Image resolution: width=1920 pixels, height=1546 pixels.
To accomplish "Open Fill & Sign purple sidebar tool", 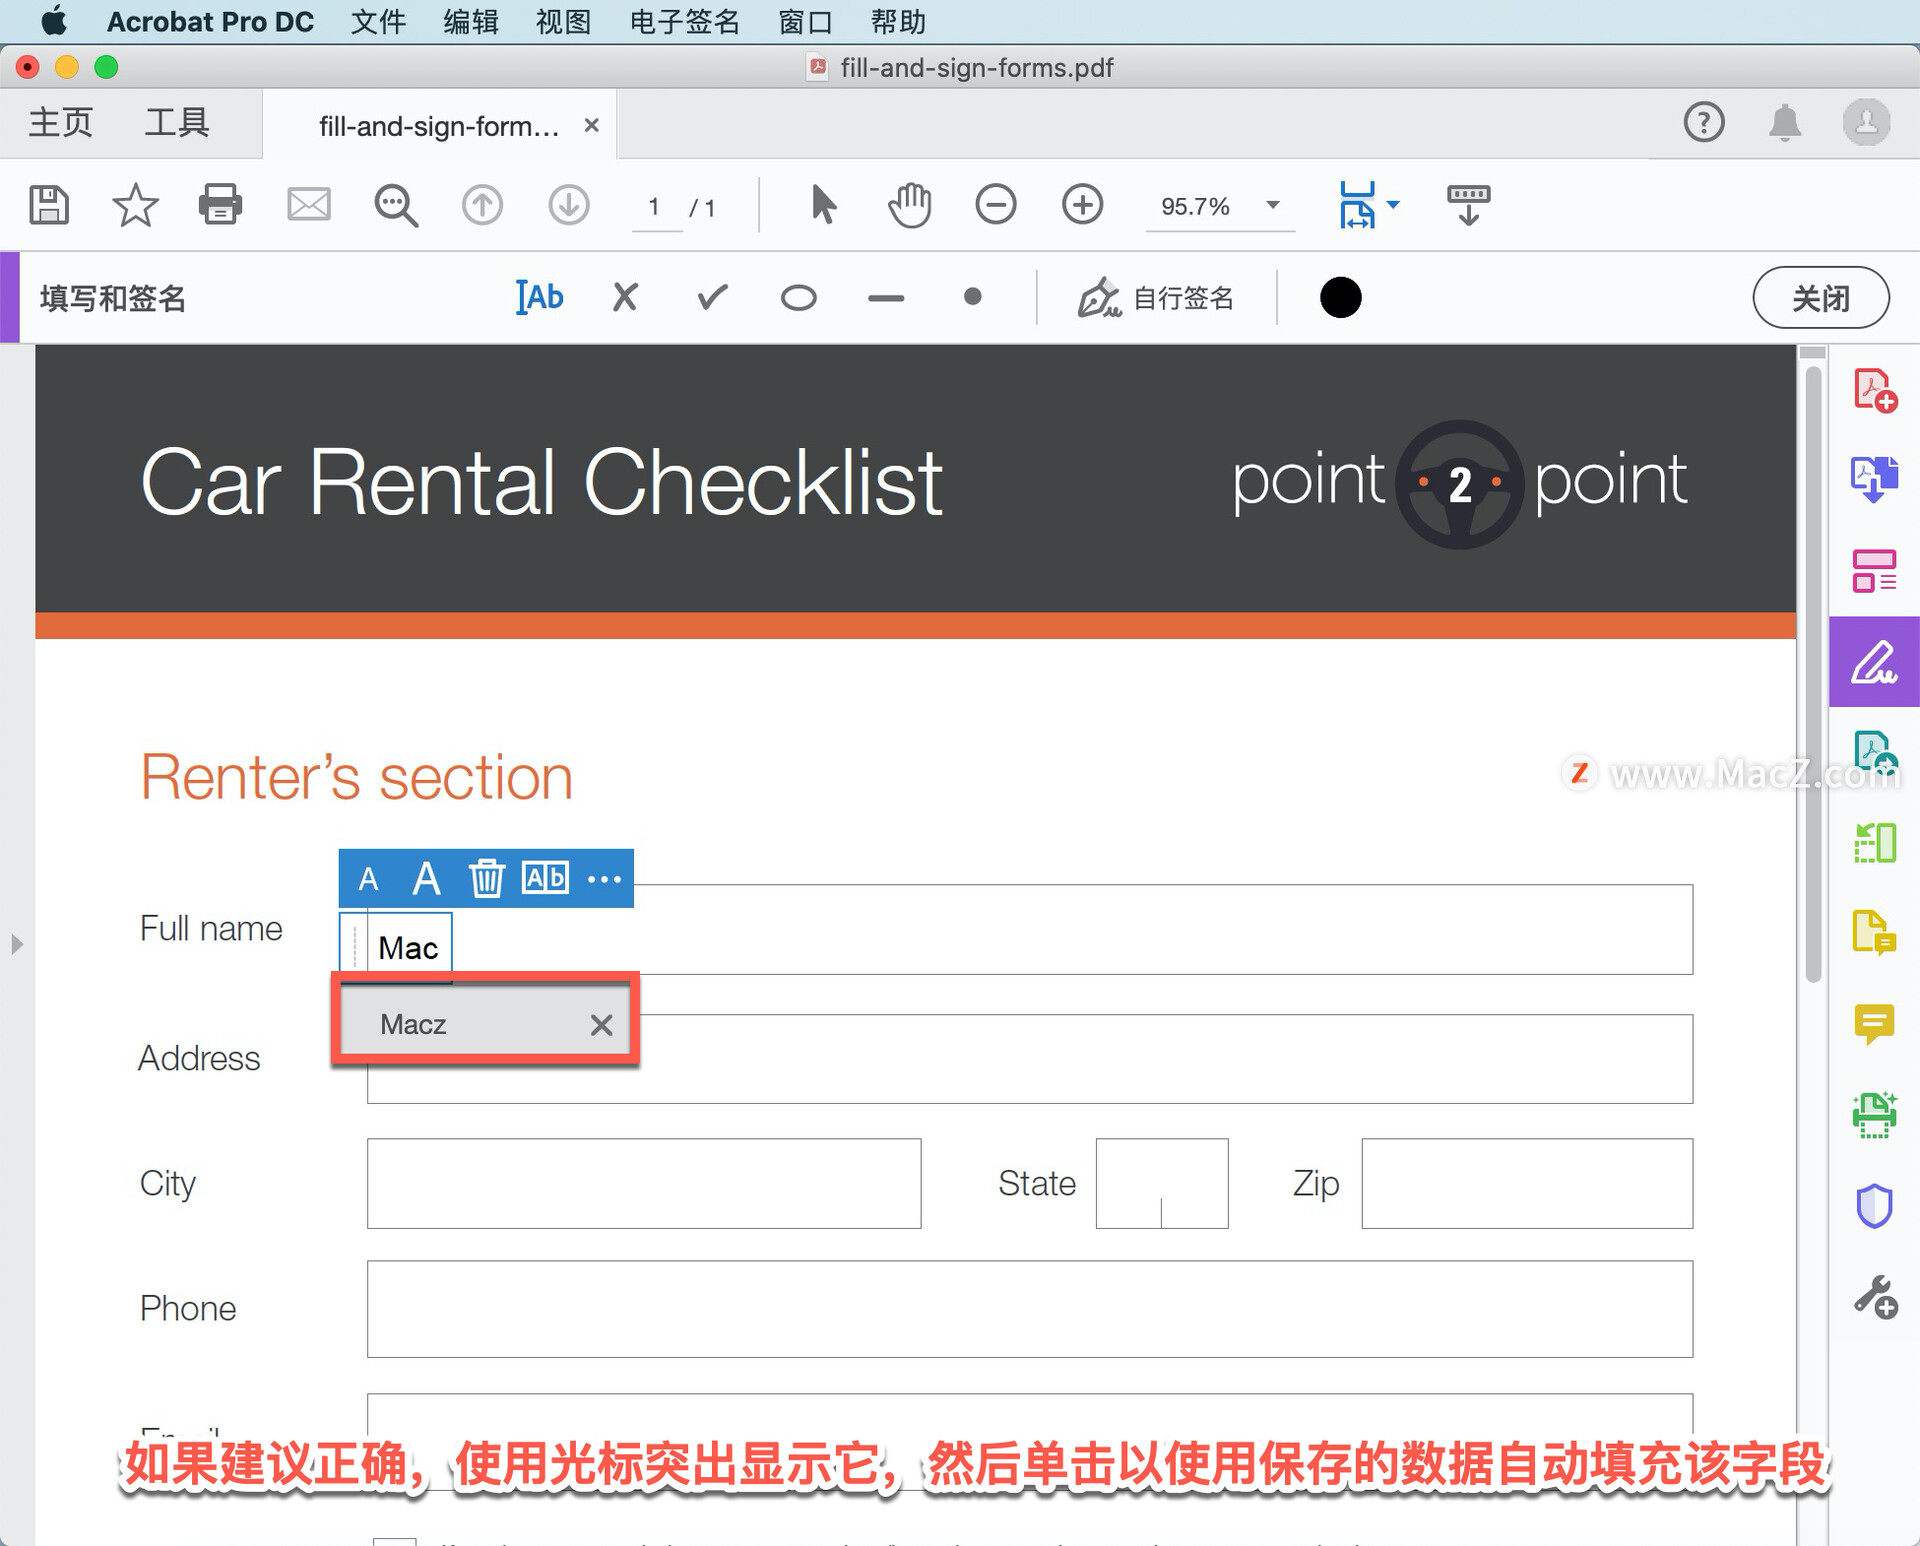I will point(1875,662).
